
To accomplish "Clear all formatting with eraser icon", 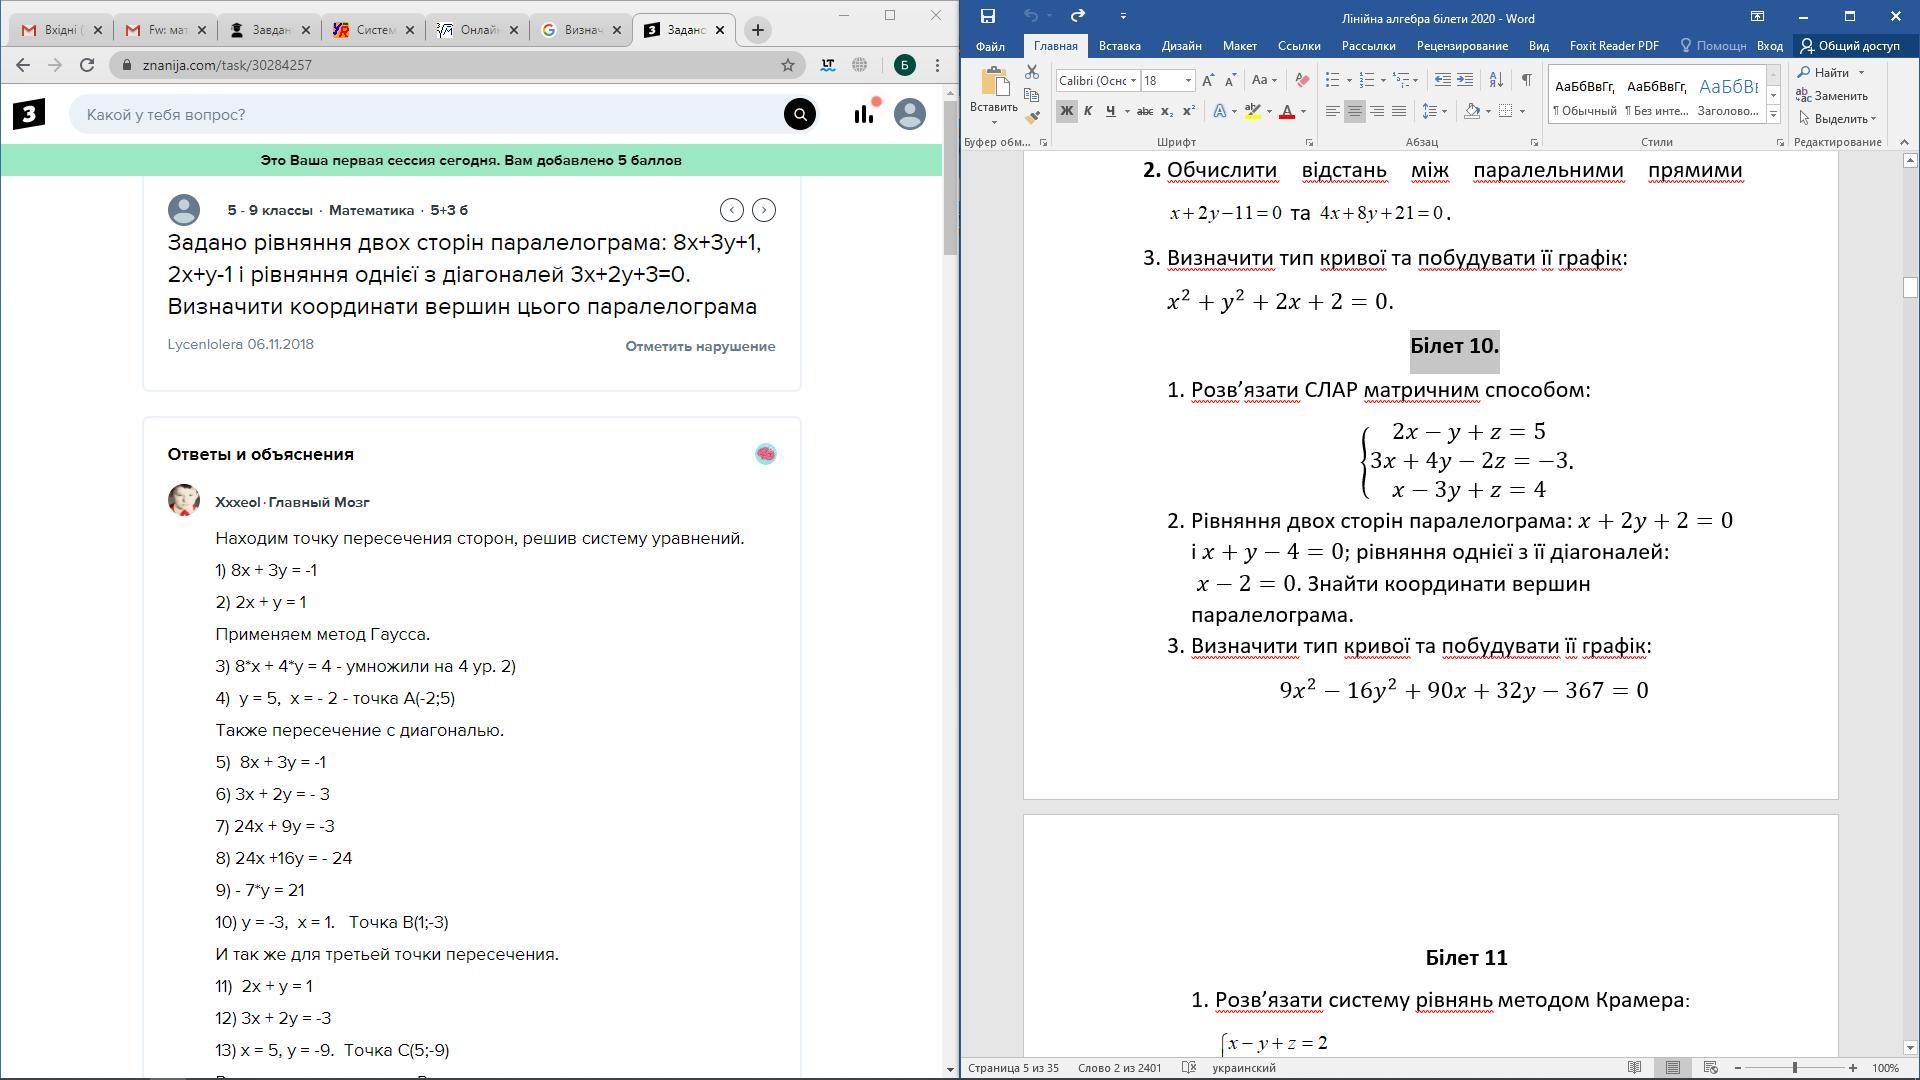I will click(x=1301, y=80).
